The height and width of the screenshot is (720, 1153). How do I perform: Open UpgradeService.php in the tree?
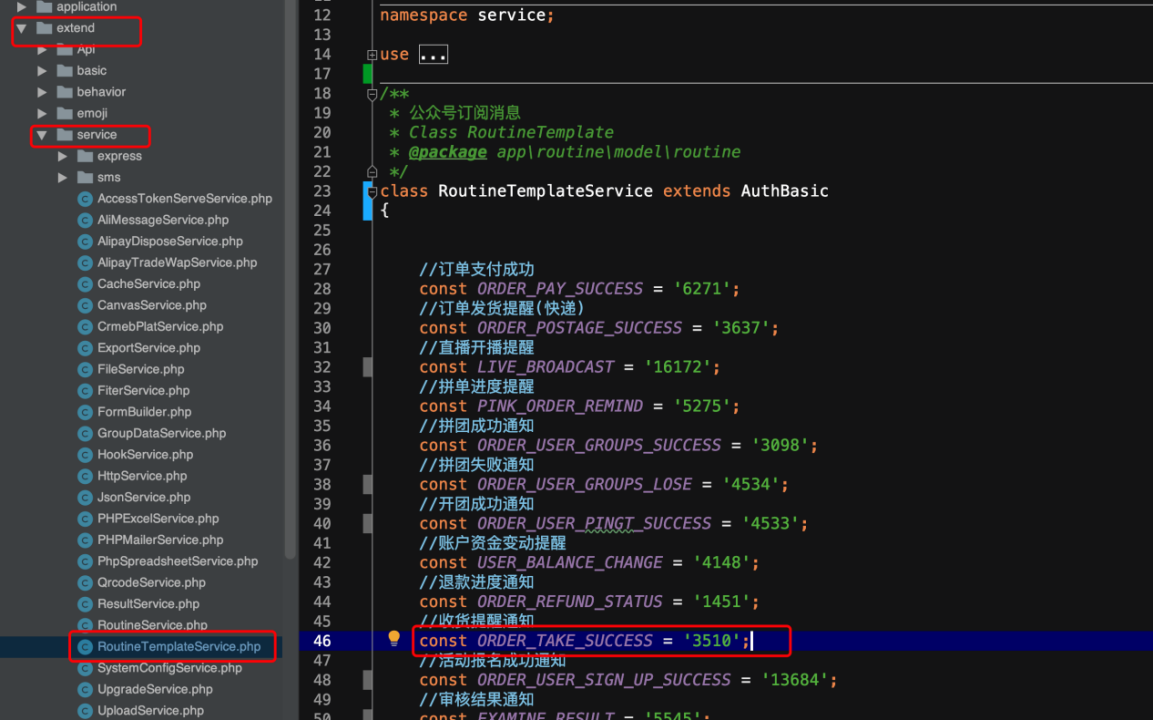point(155,689)
